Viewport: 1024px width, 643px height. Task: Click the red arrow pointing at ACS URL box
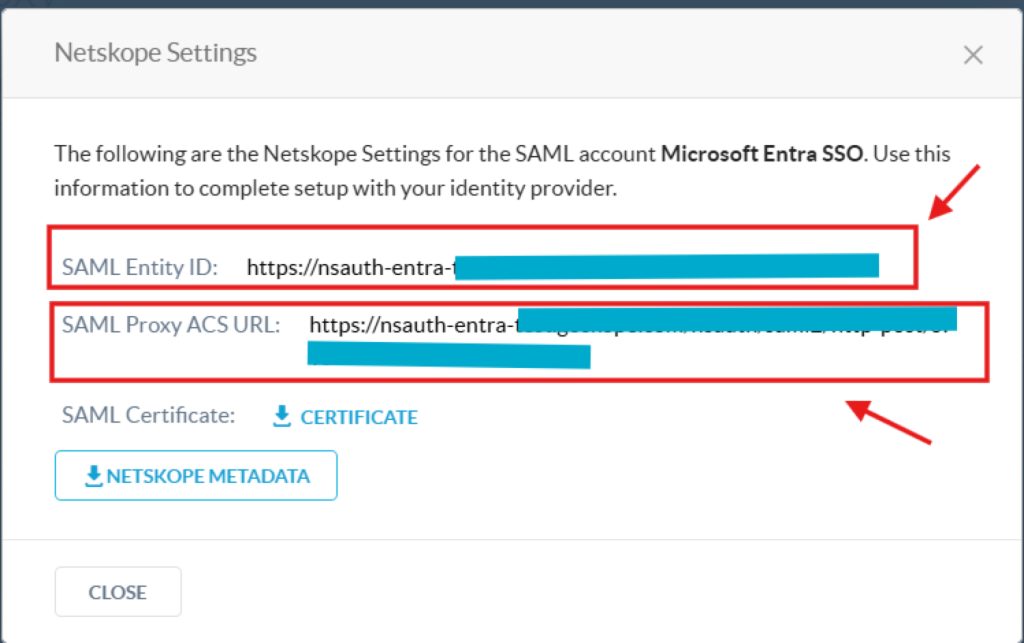888,422
